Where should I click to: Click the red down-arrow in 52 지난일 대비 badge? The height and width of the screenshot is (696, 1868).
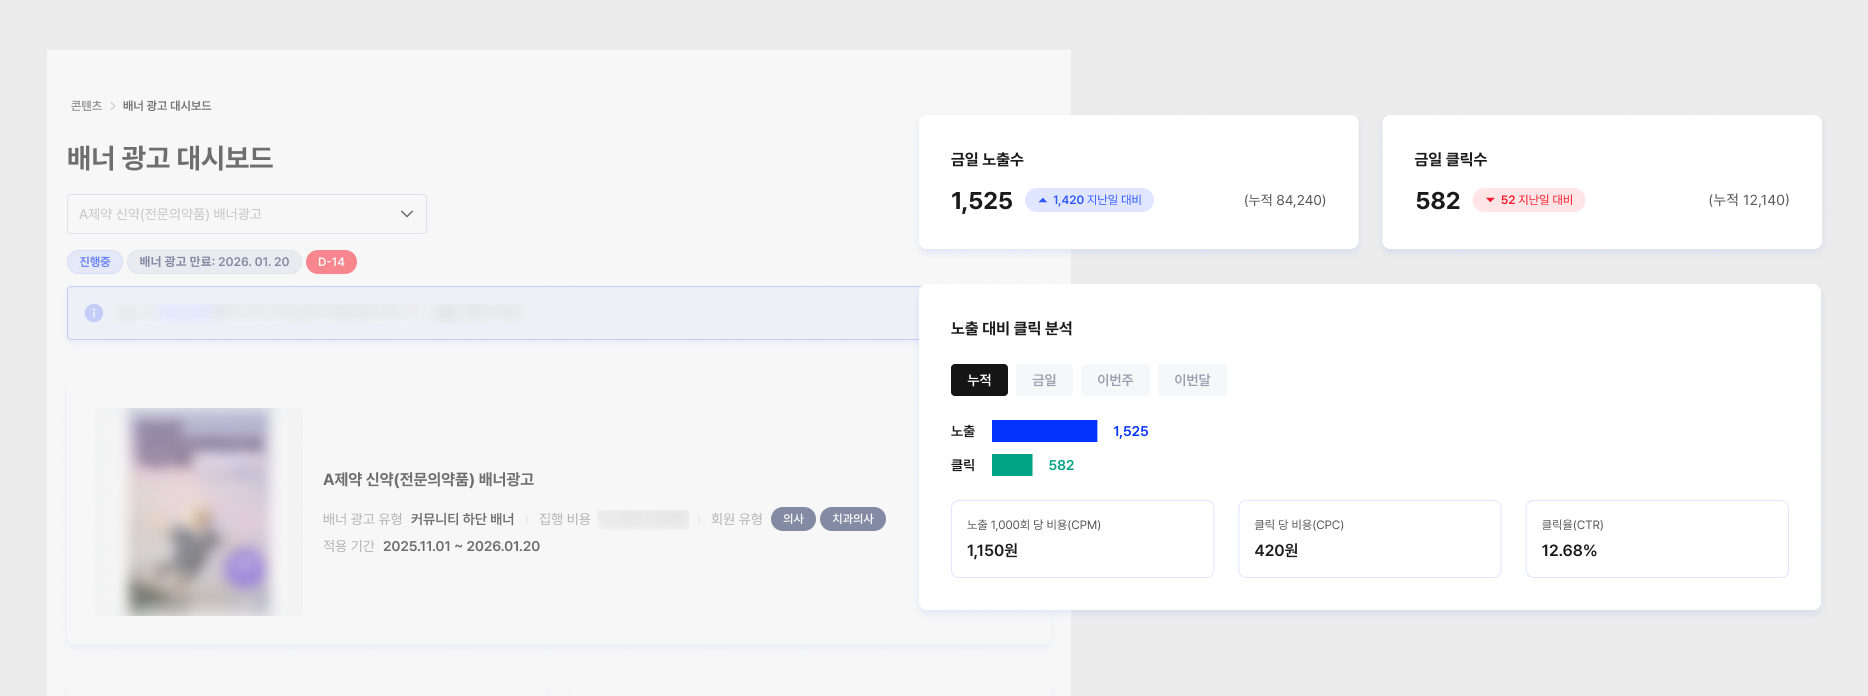[1490, 200]
